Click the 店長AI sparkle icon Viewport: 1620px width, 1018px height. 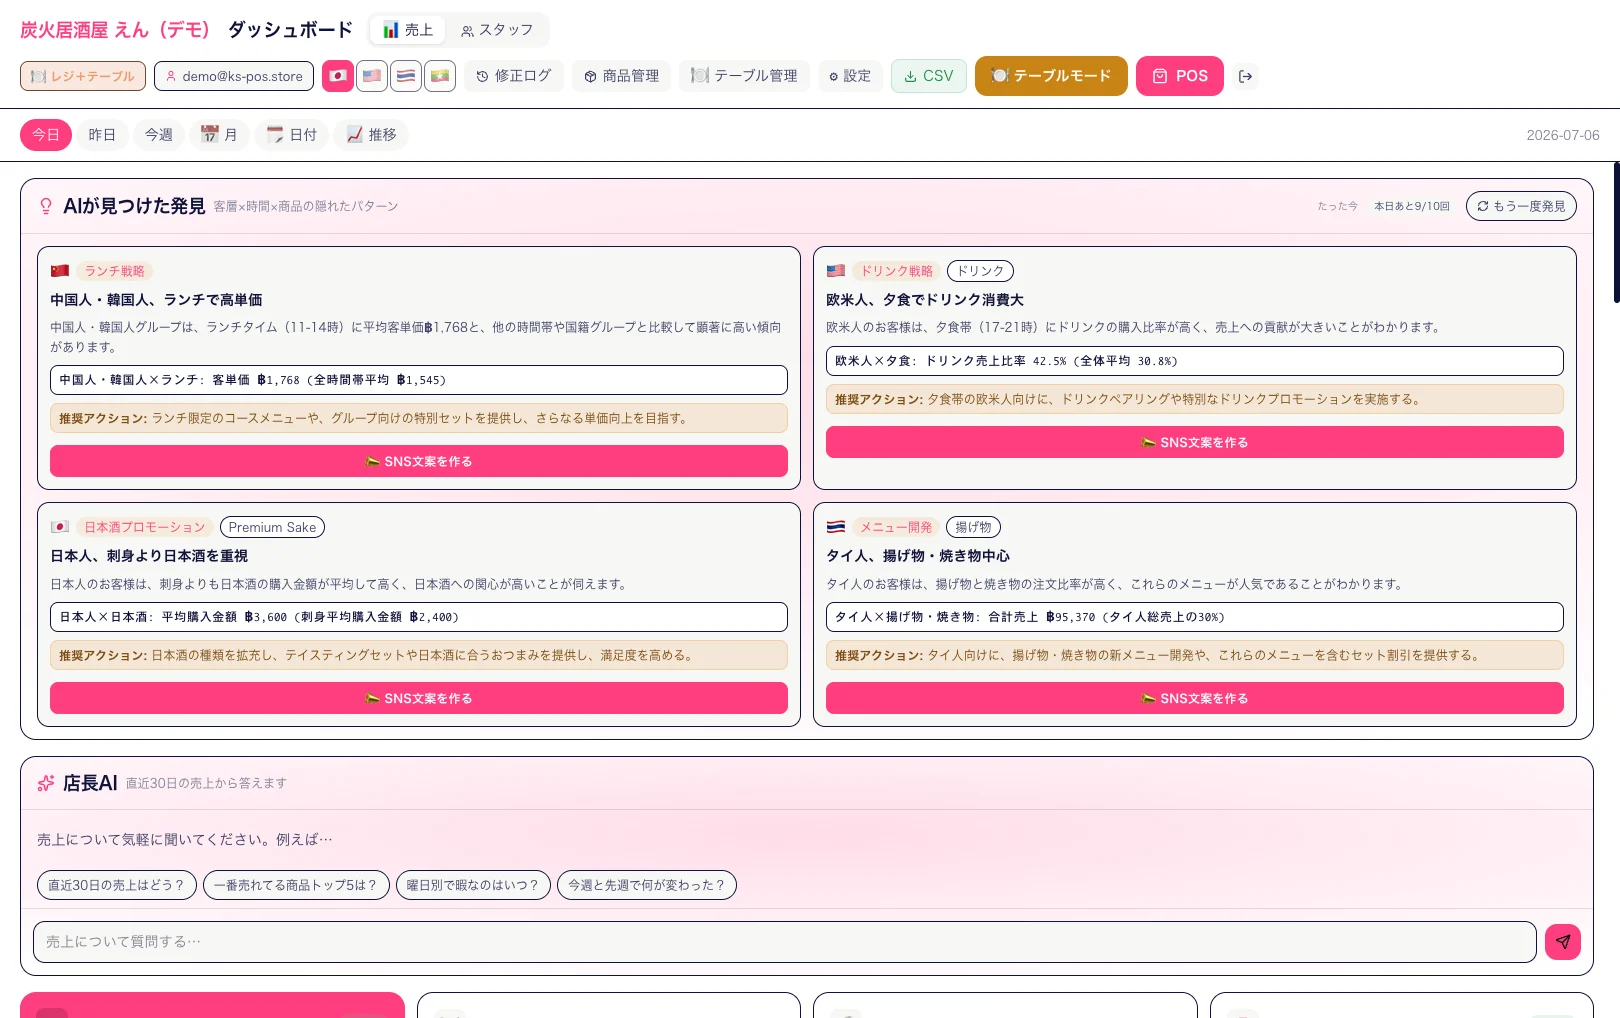coord(46,783)
